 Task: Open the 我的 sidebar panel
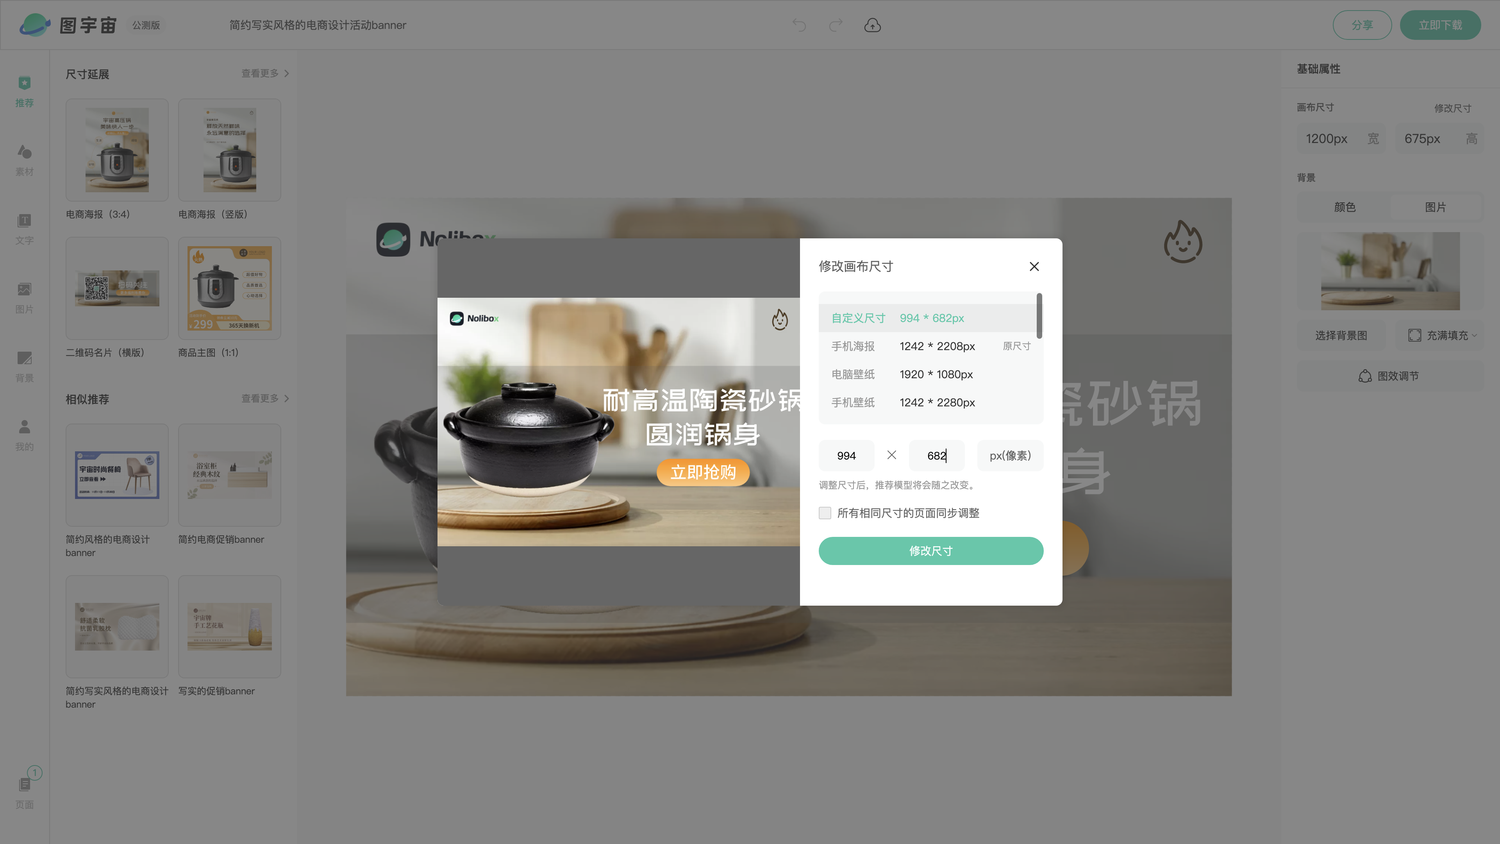click(25, 435)
